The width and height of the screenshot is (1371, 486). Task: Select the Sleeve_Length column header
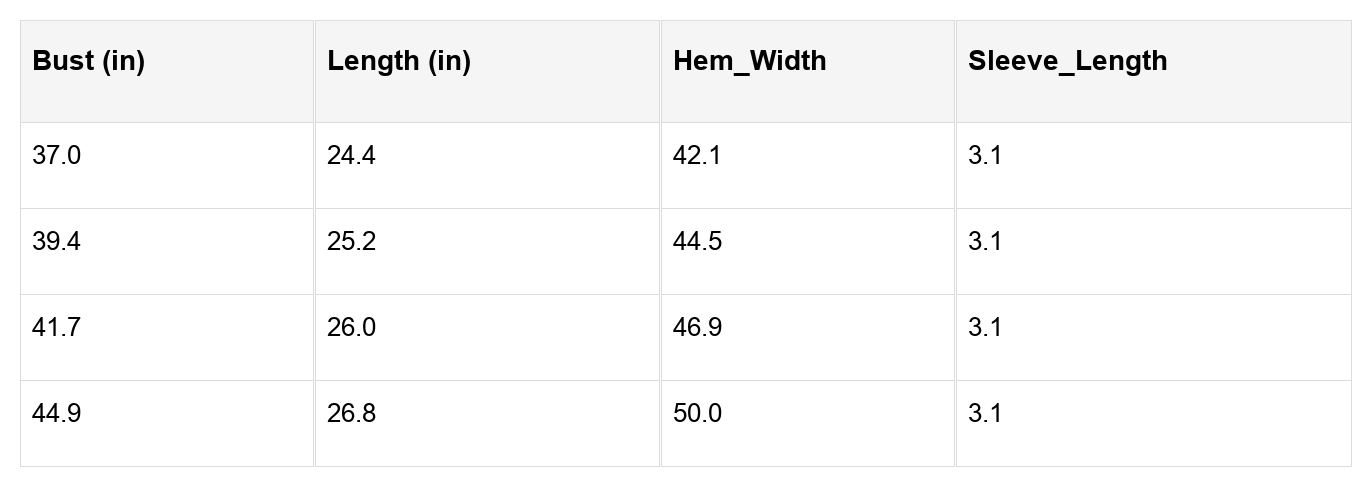click(1067, 61)
